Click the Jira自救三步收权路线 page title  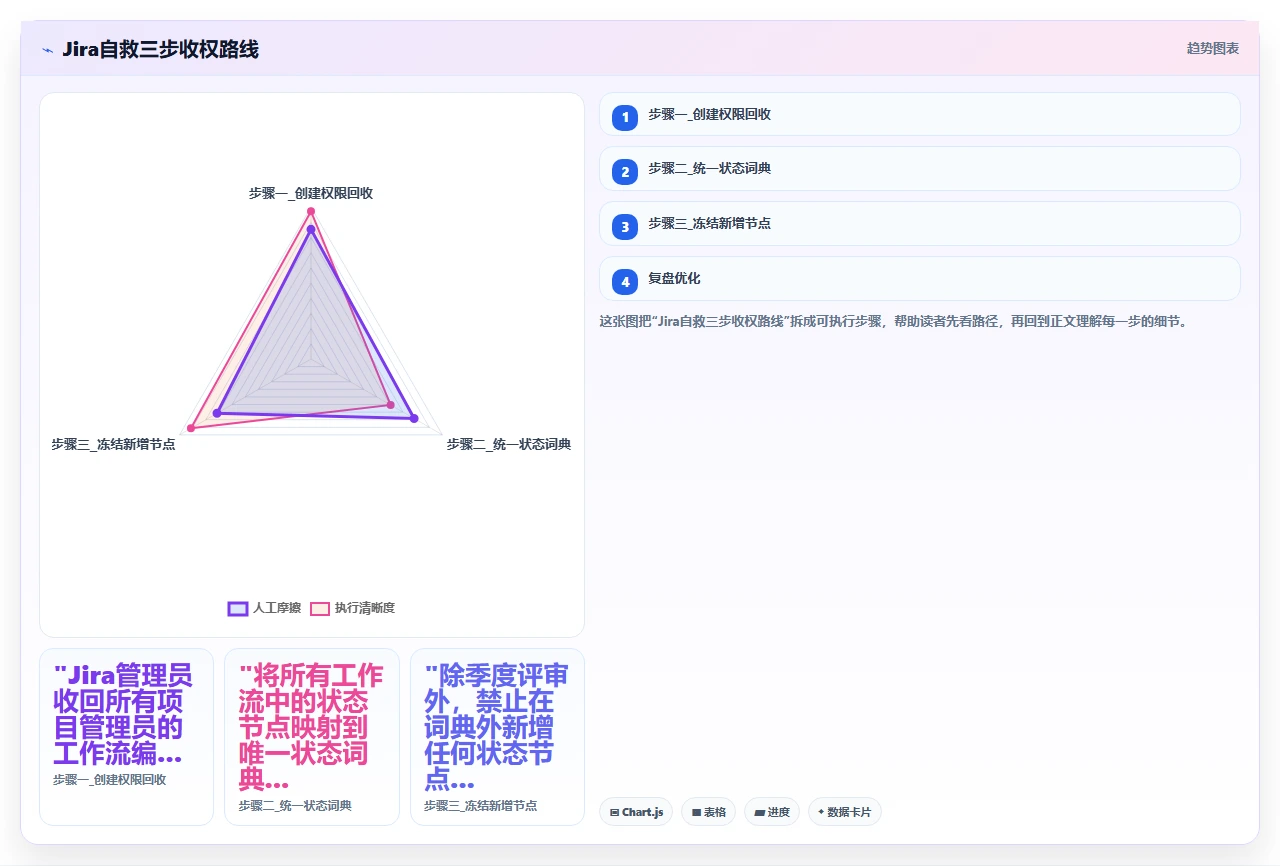point(160,49)
